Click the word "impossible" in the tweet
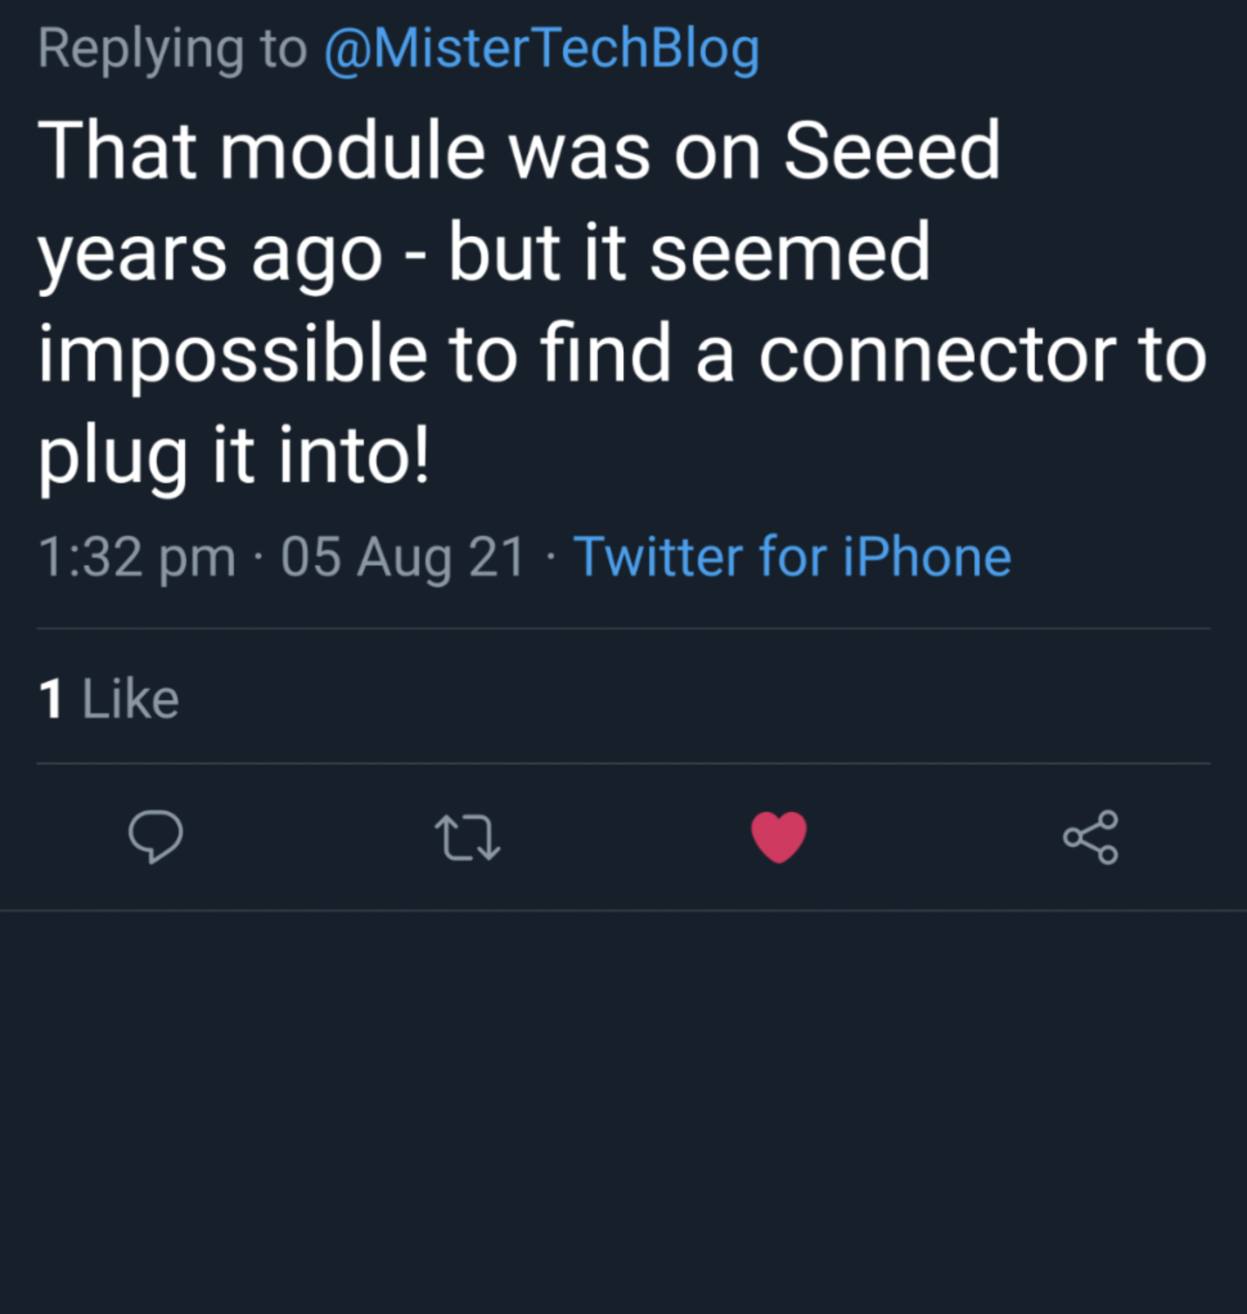Screen dimensions: 1247x1314 [x=233, y=354]
